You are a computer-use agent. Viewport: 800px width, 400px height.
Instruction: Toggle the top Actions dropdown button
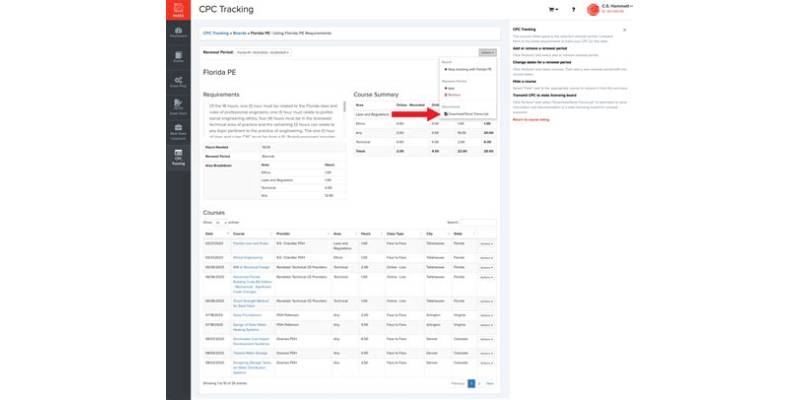[487, 52]
